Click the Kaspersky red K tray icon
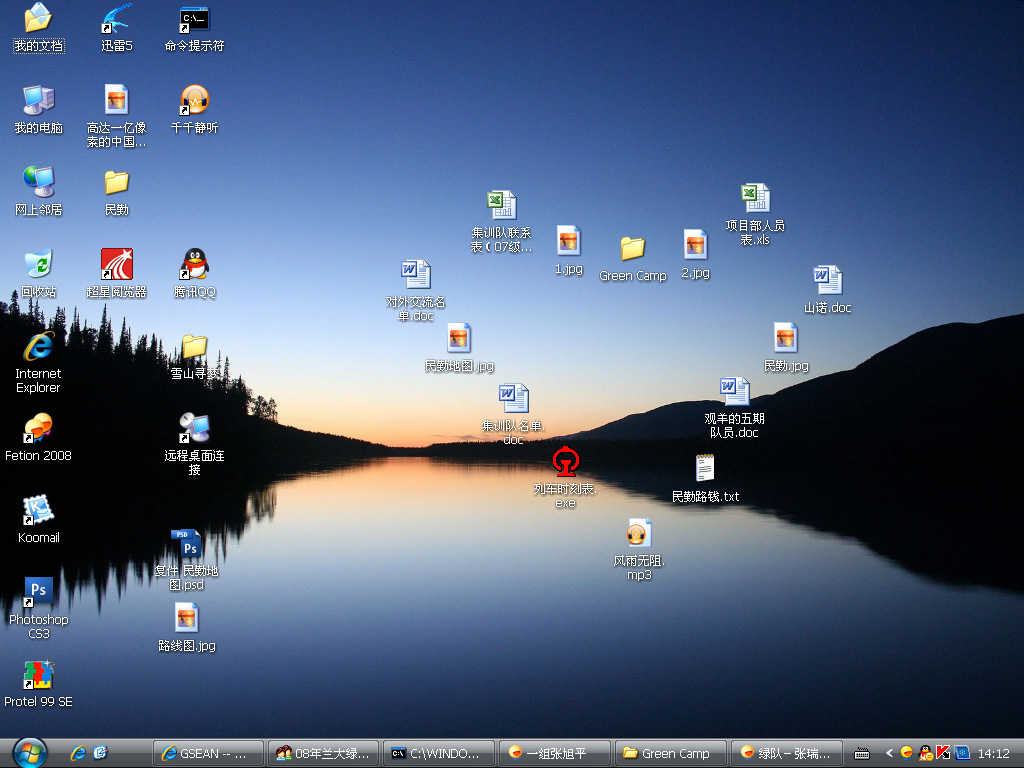Image resolution: width=1024 pixels, height=768 pixels. 943,753
